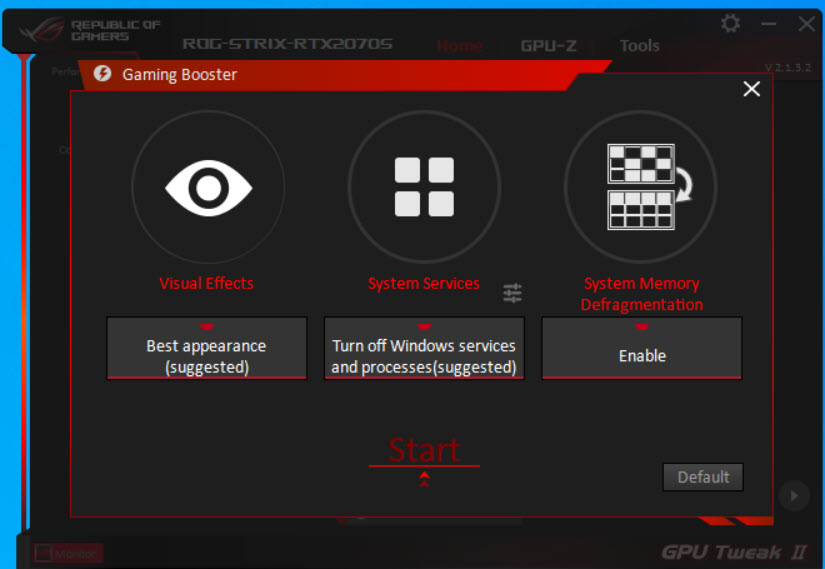Open the Best appearance (suggested) dropdown
This screenshot has height=569, width=825.
pos(207,348)
